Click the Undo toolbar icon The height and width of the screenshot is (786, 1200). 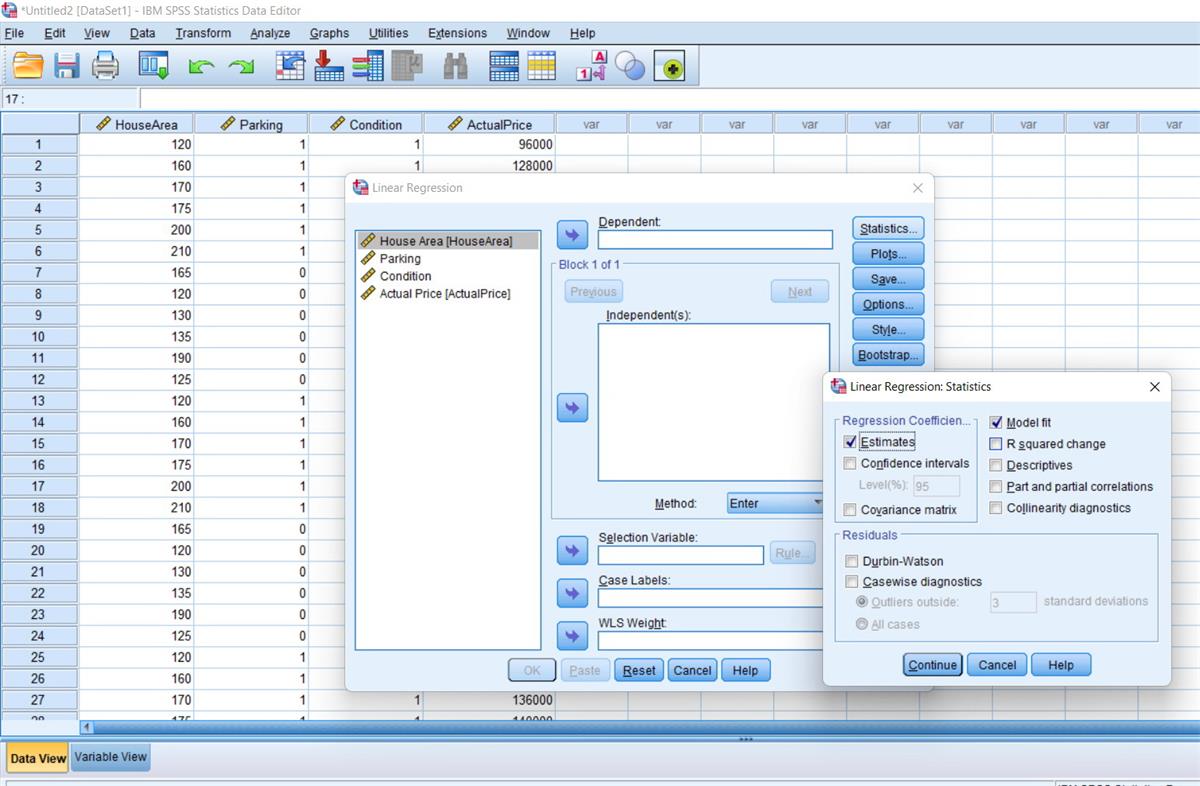[200, 65]
